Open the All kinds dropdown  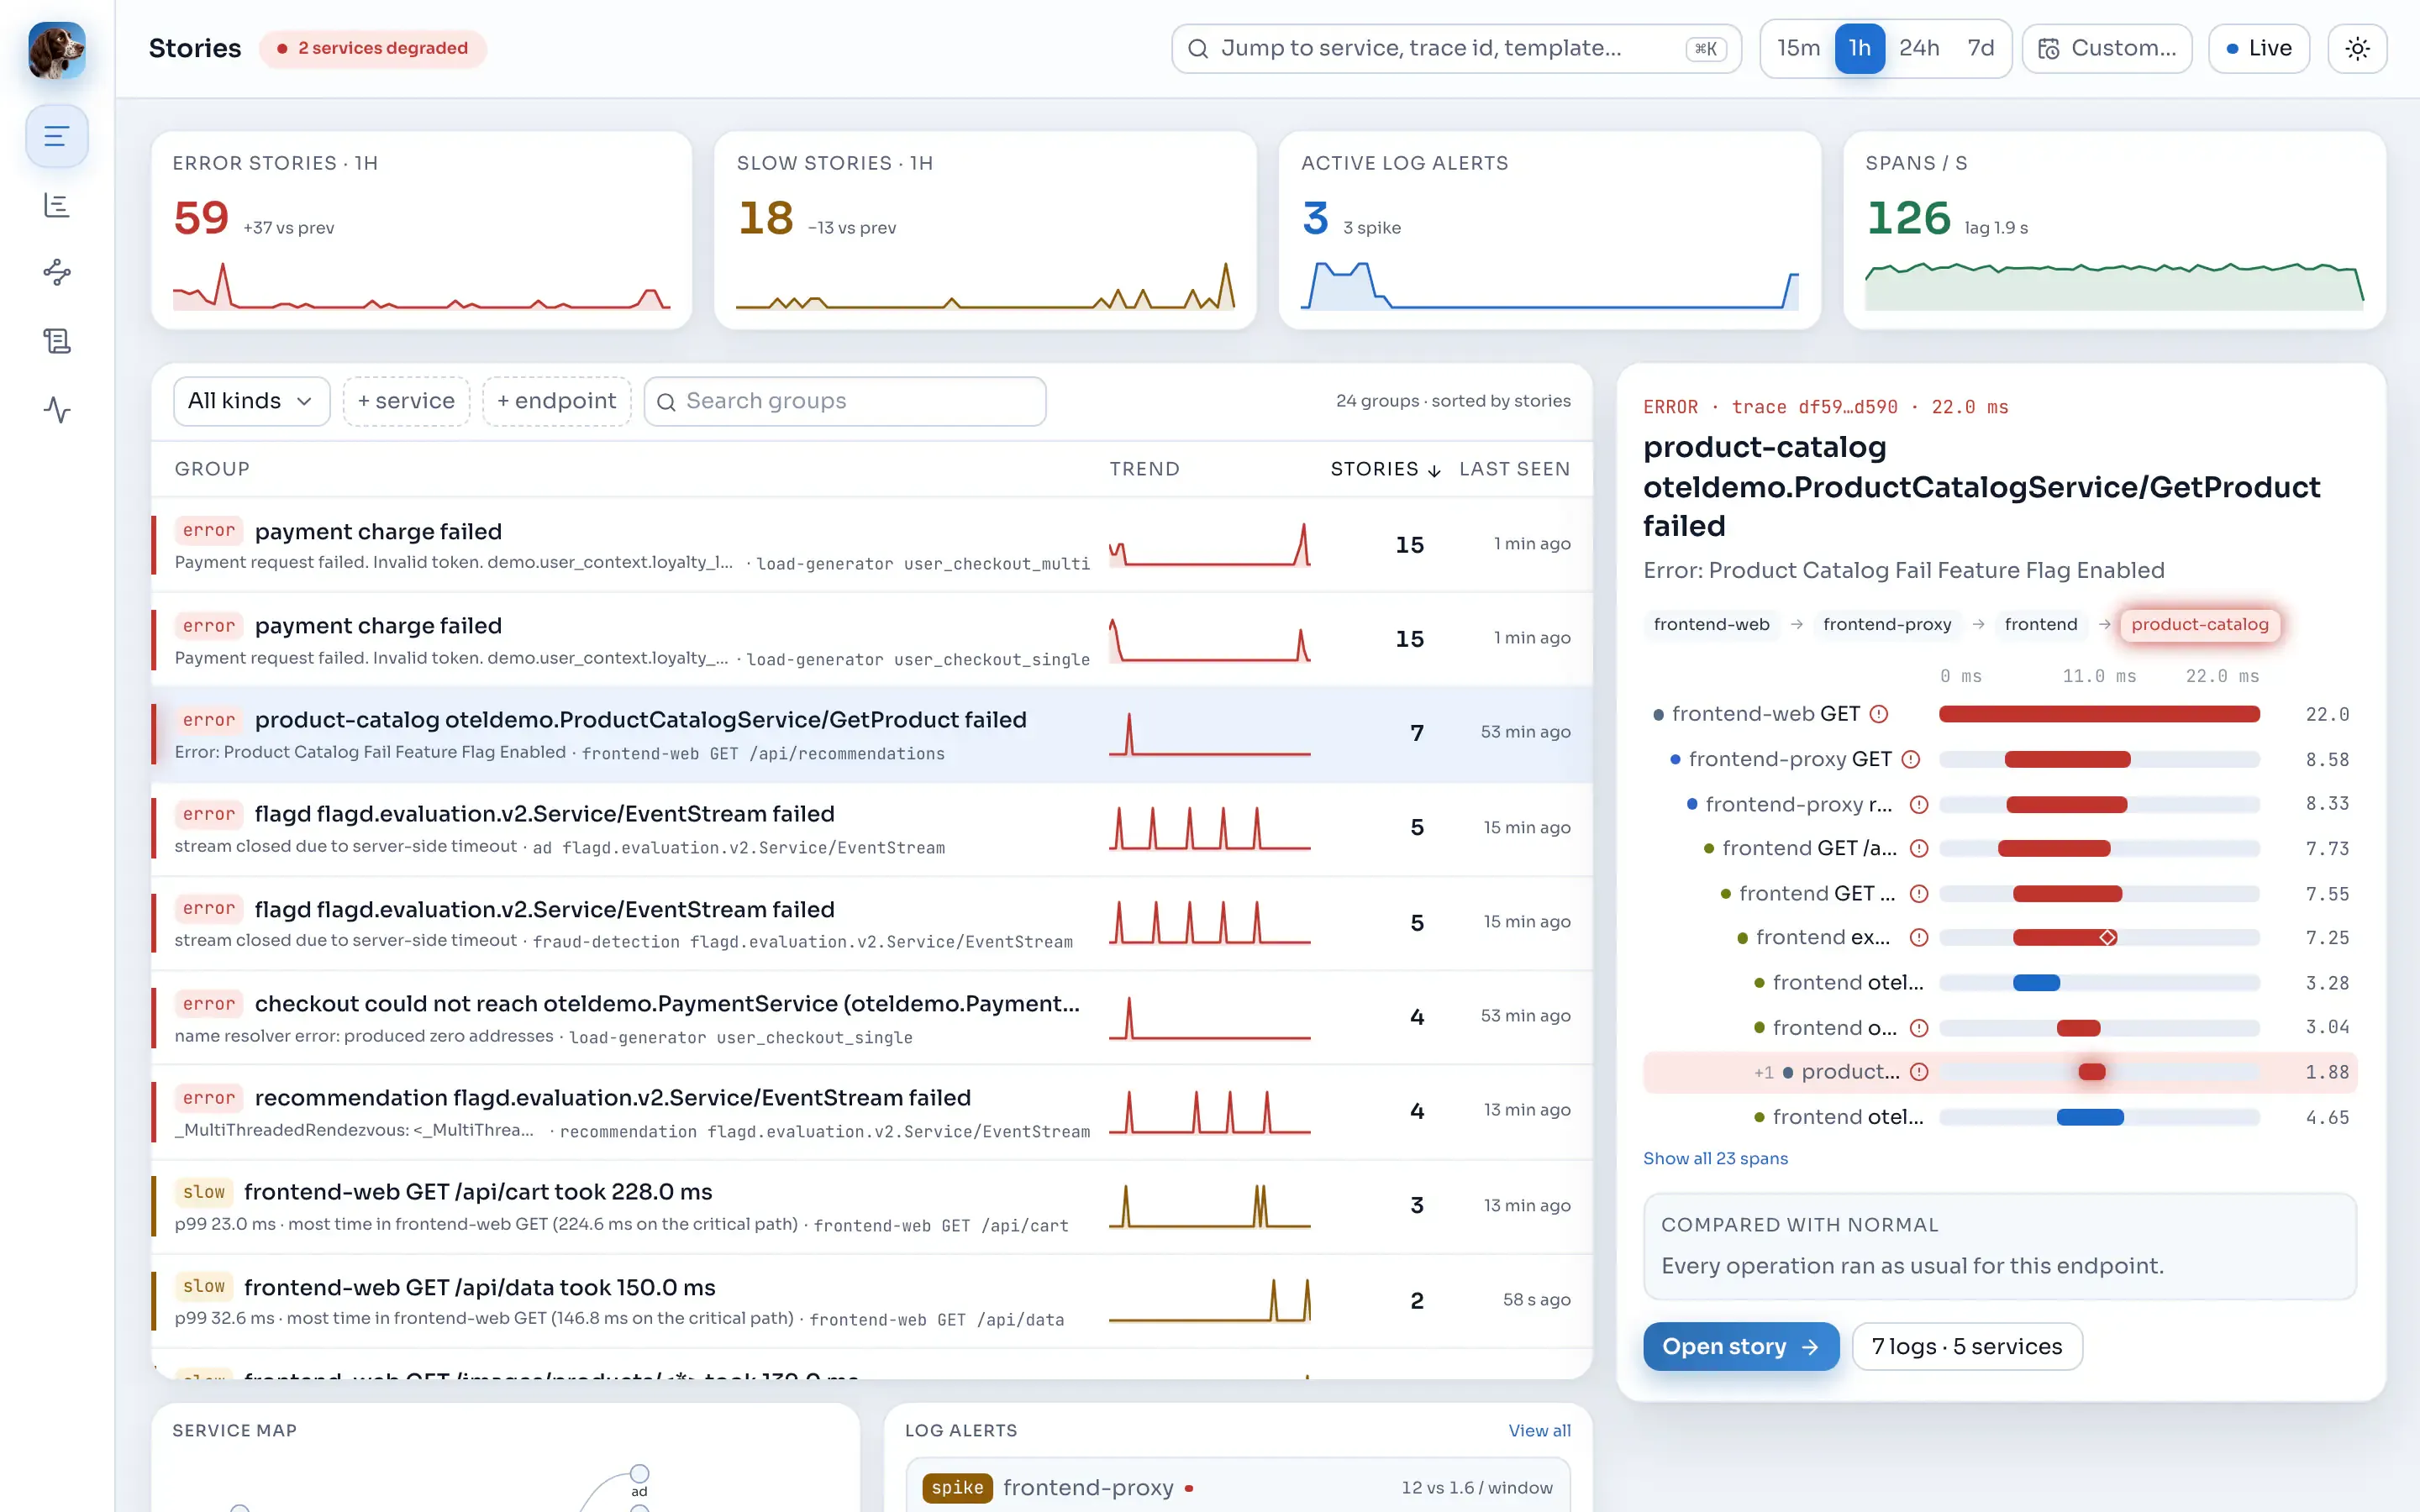(x=251, y=401)
